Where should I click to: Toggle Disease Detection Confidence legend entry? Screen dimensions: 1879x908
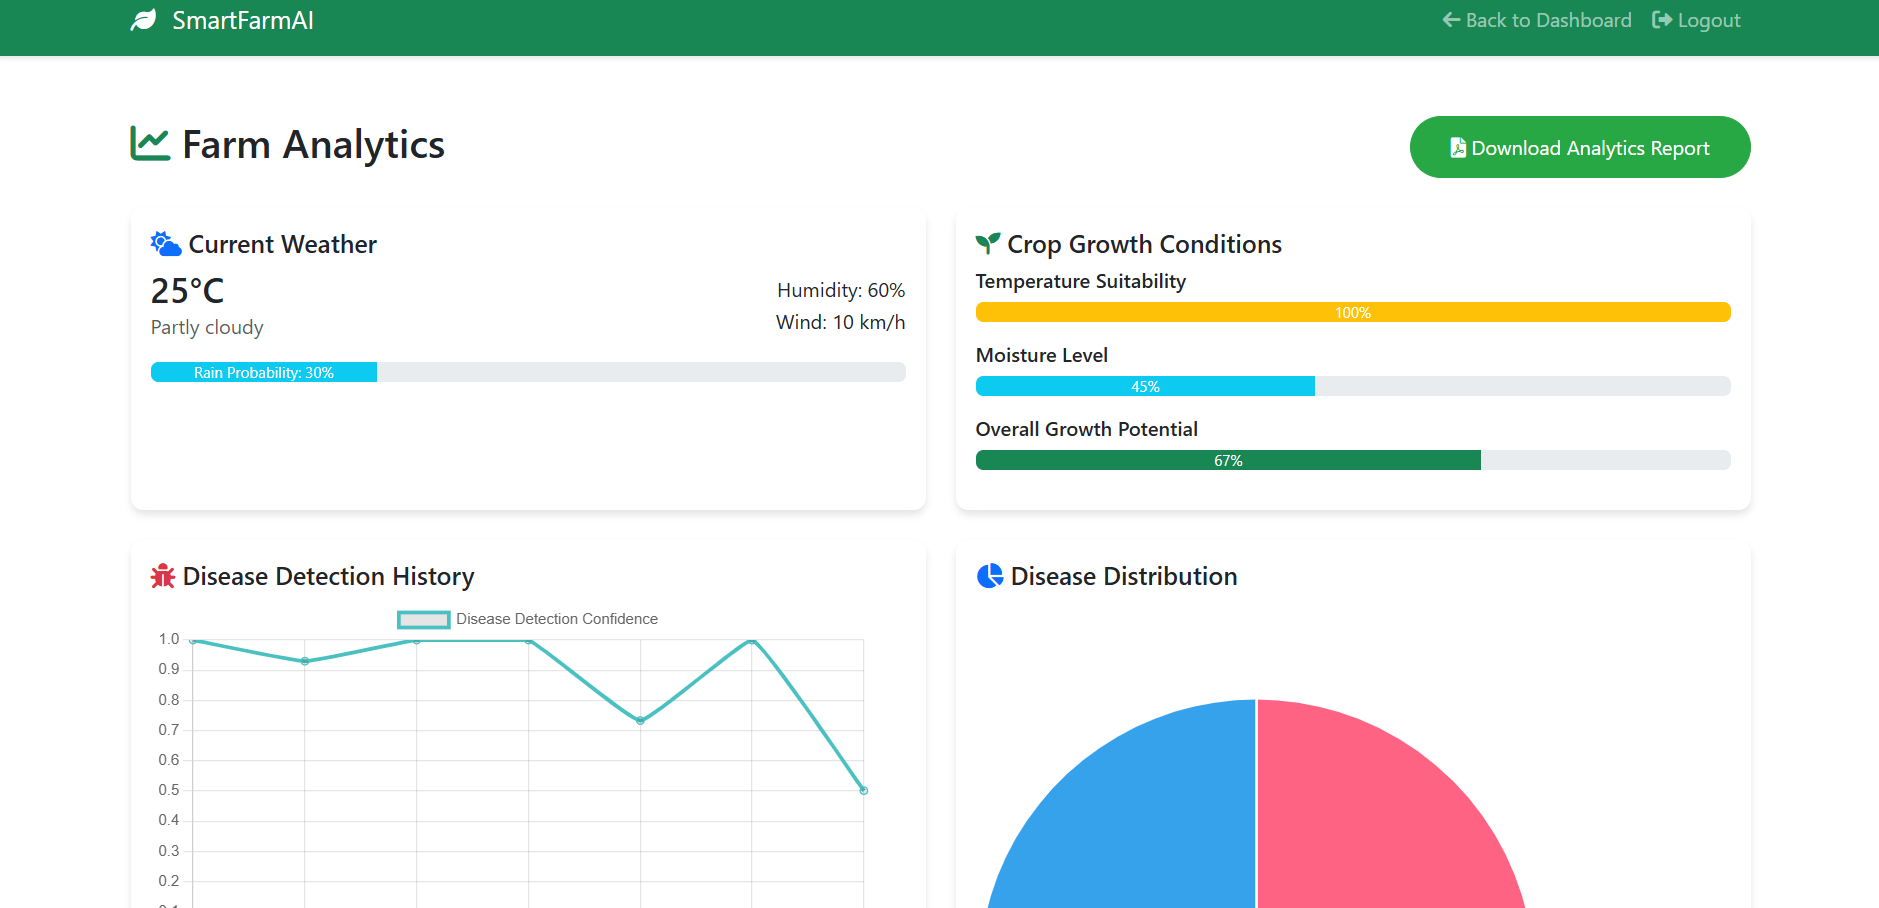click(x=527, y=619)
